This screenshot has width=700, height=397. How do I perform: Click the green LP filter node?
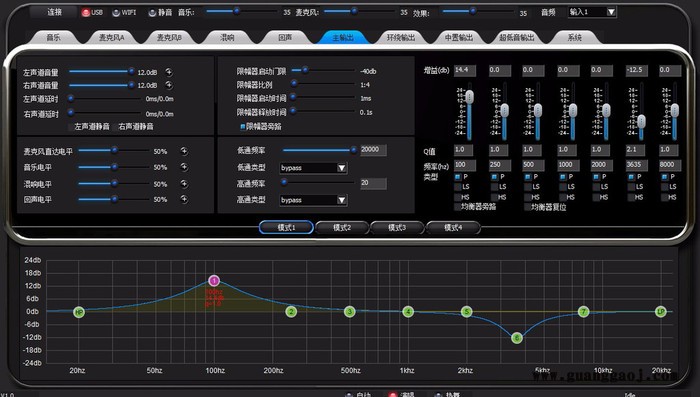(x=661, y=312)
